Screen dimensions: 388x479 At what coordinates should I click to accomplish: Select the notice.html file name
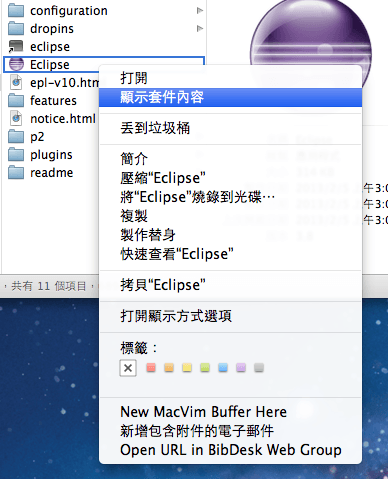63,119
